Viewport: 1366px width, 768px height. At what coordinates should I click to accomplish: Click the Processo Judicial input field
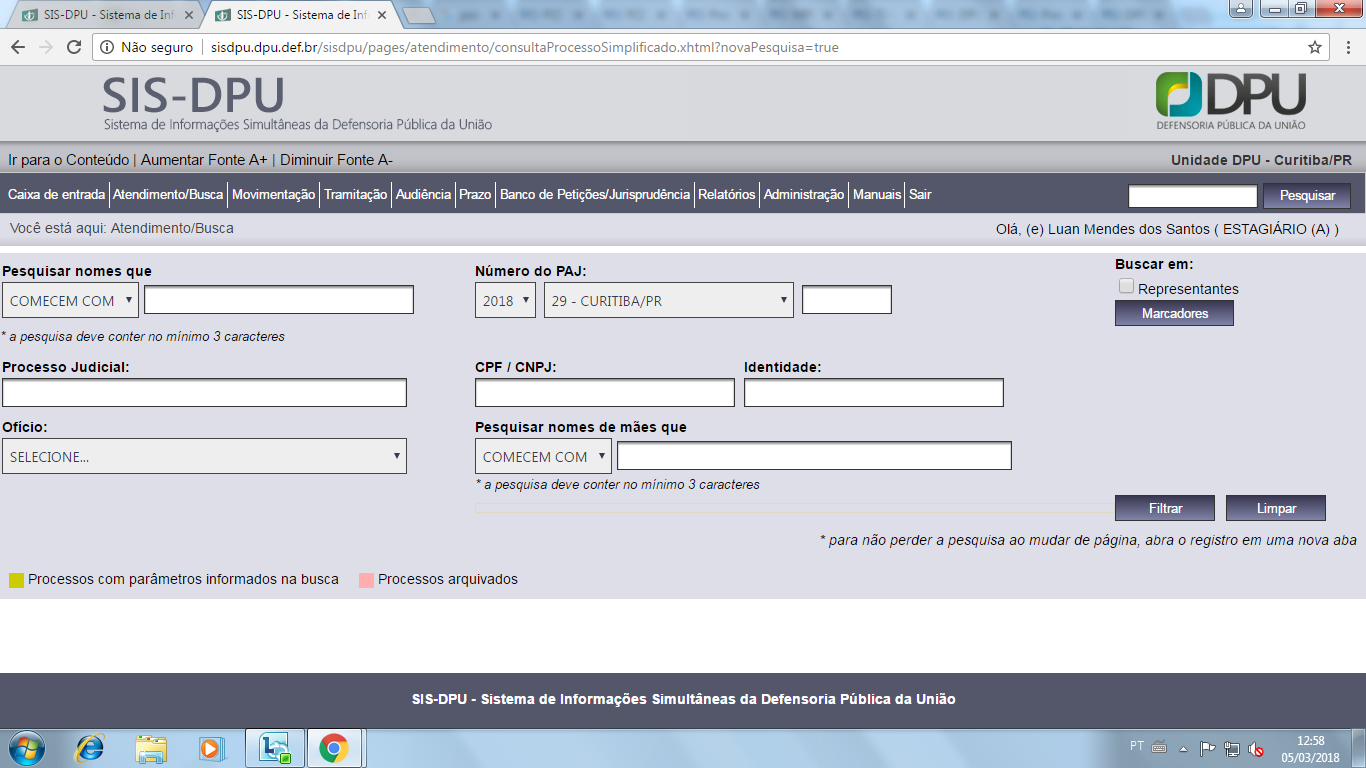[x=204, y=393]
